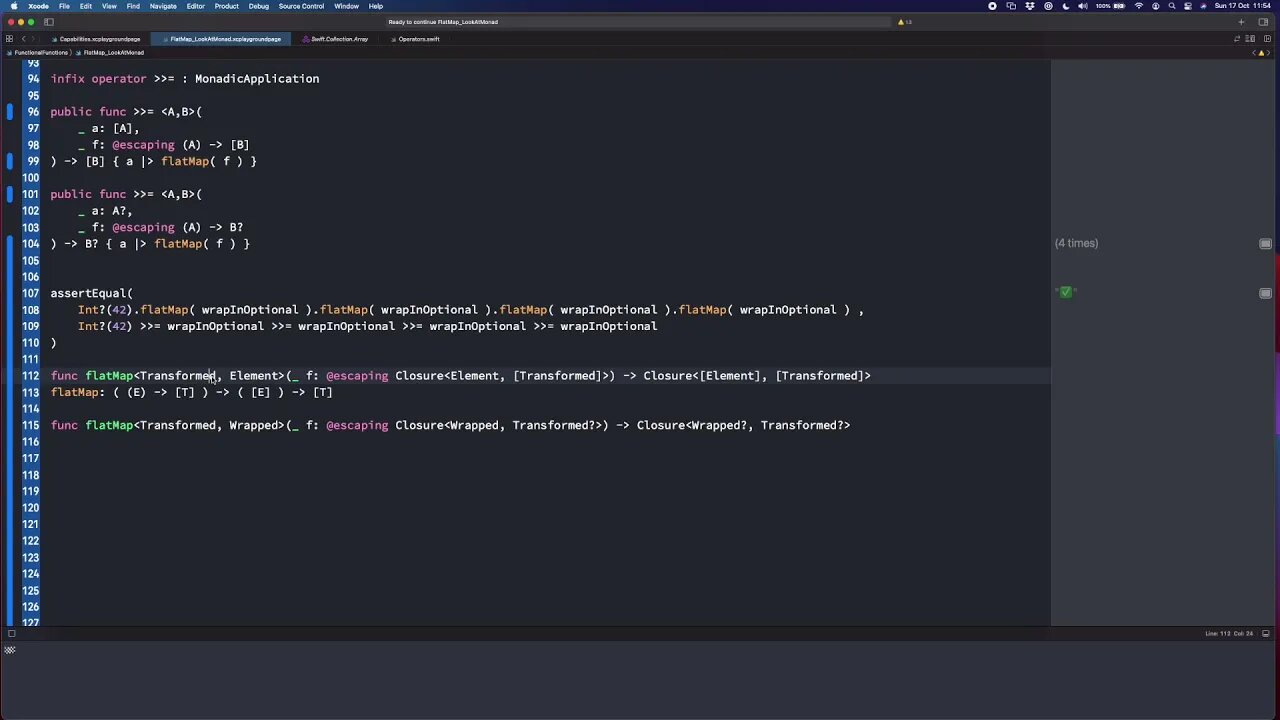
Task: Open the Product menu
Action: tap(227, 6)
